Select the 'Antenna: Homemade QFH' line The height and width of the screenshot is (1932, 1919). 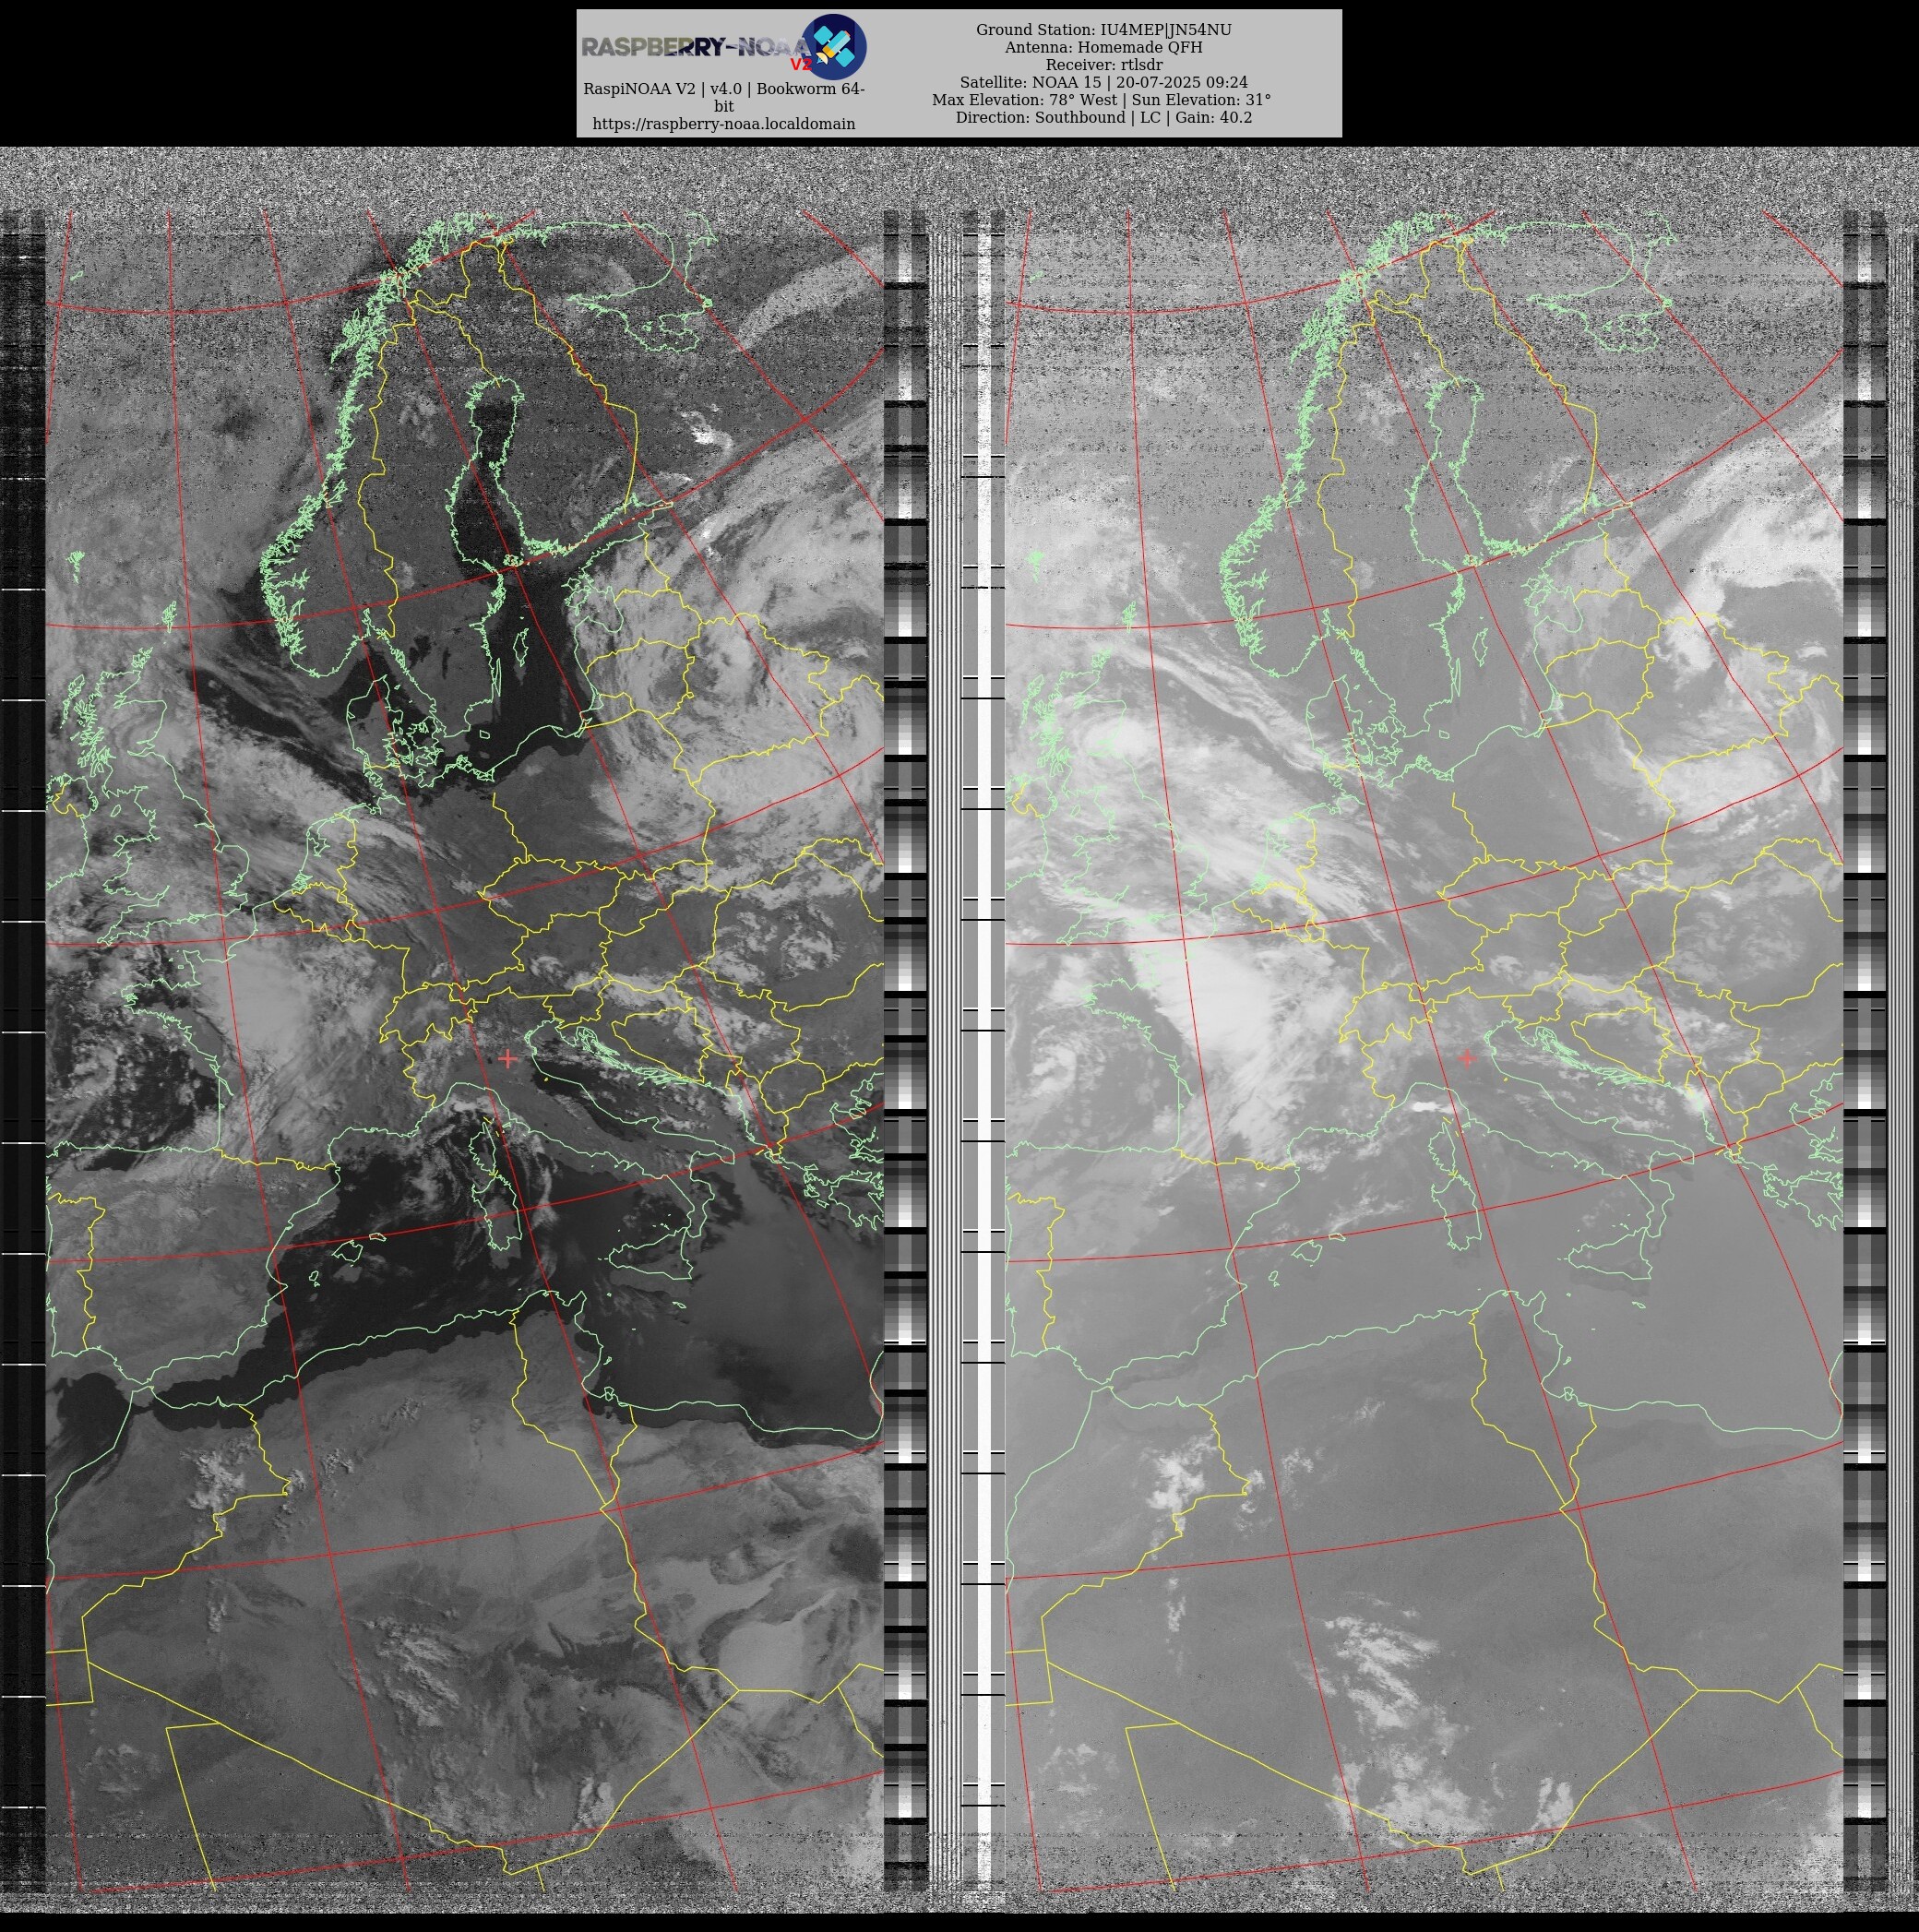click(x=1104, y=47)
